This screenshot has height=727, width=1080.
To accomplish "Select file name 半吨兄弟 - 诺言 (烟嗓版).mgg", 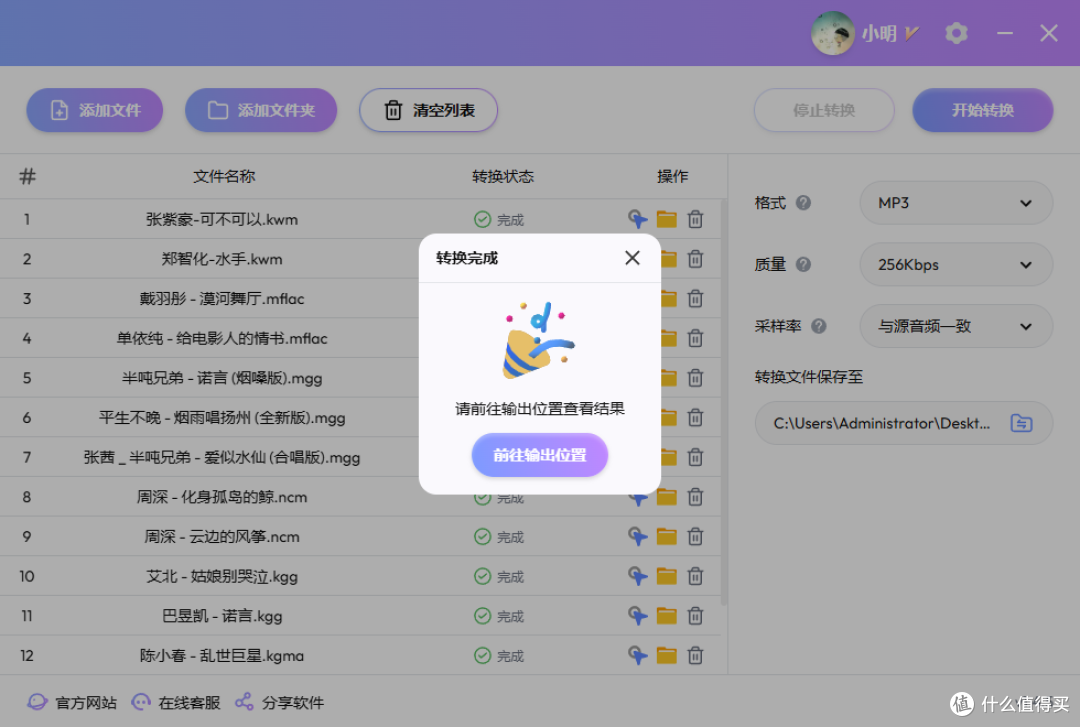I will (222, 378).
